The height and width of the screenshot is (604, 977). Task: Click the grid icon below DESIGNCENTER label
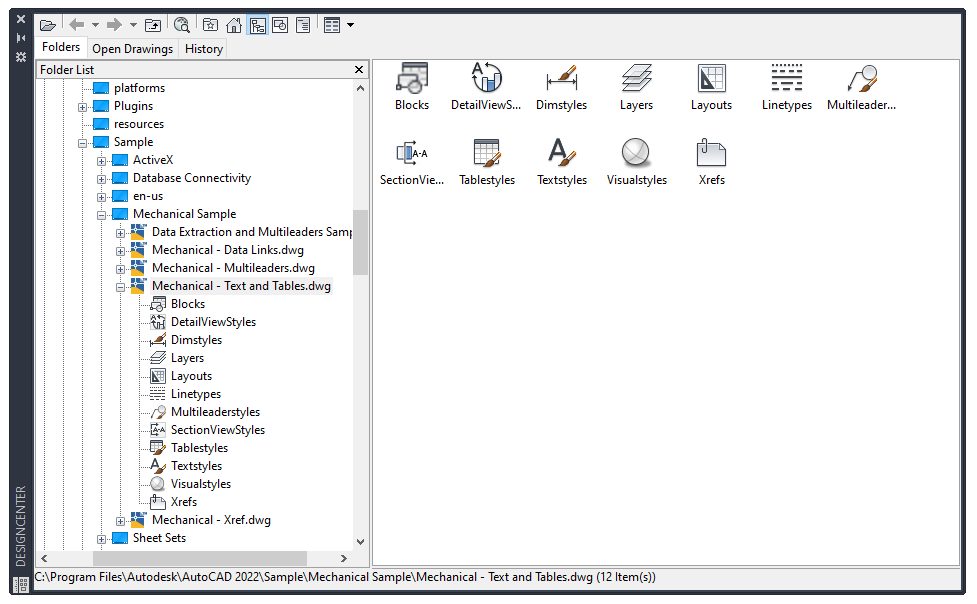click(x=21, y=585)
